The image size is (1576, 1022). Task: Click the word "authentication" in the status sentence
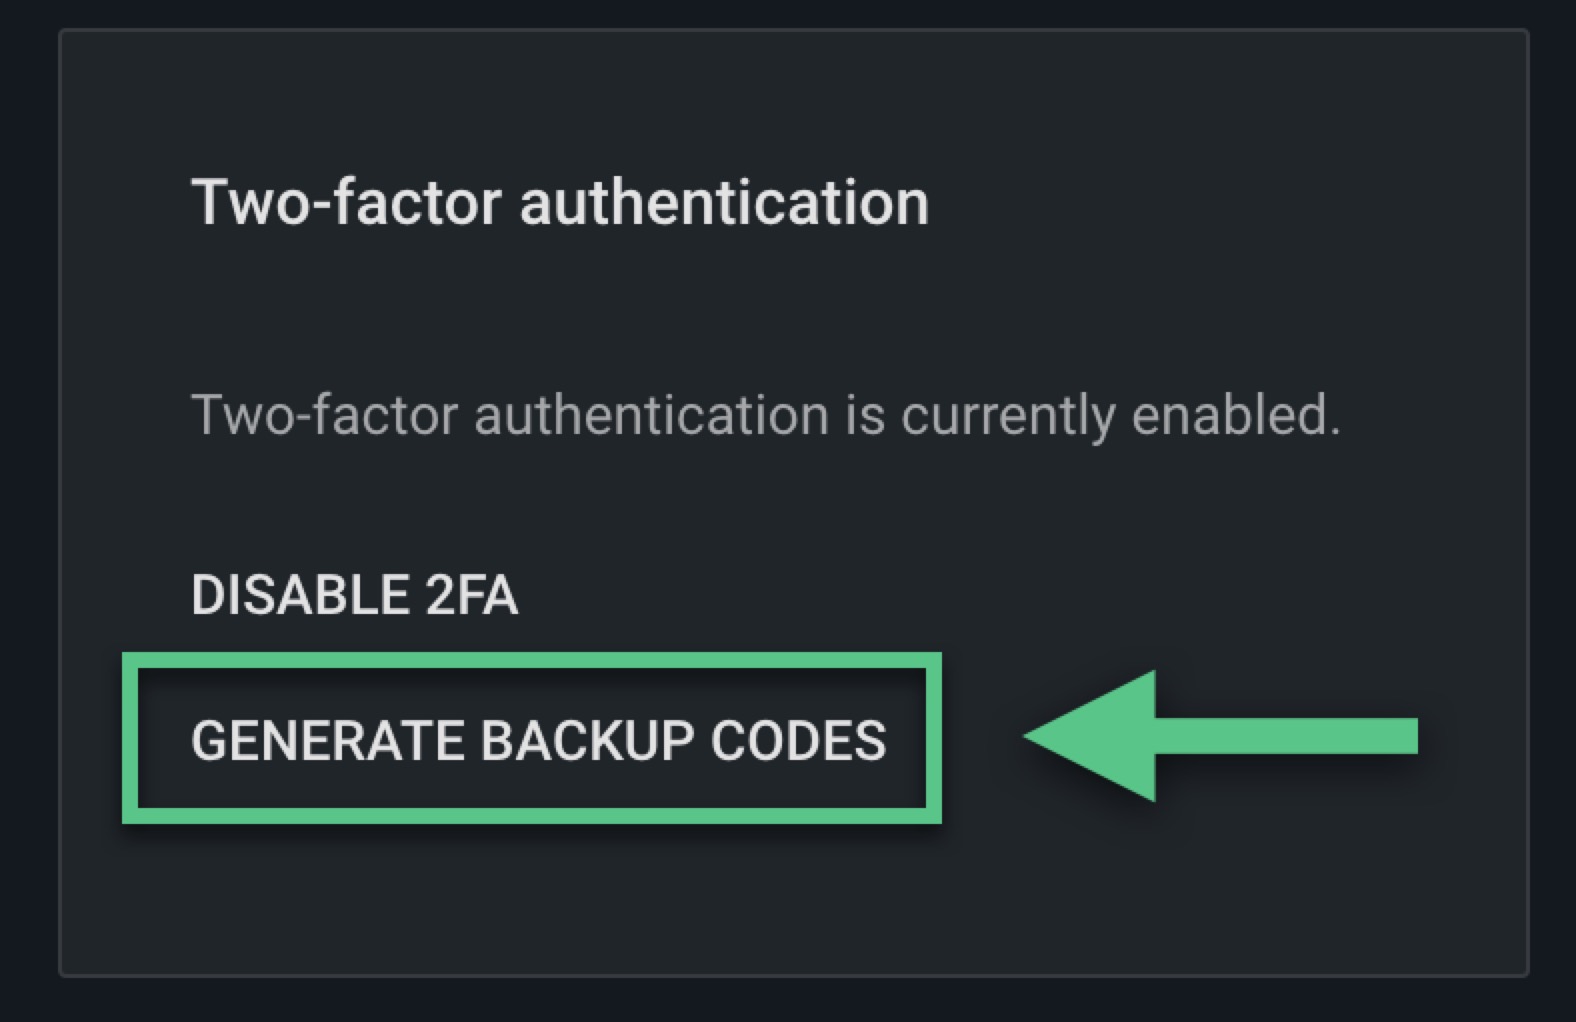tap(651, 415)
